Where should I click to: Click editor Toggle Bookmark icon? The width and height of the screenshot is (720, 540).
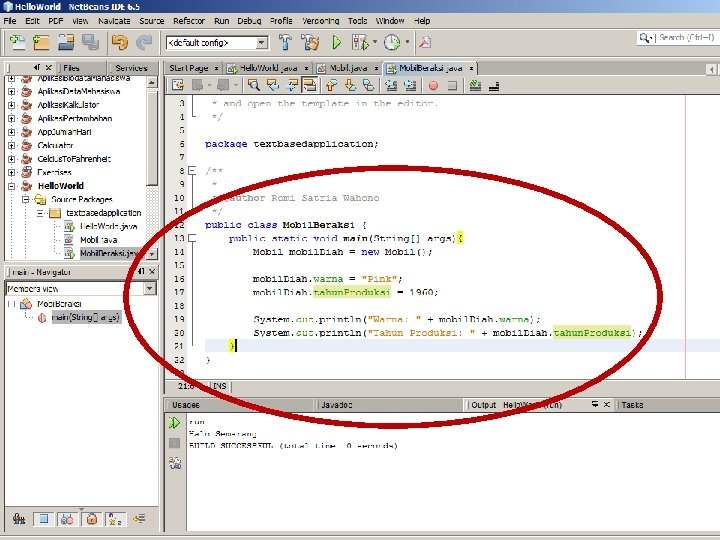coord(369,85)
